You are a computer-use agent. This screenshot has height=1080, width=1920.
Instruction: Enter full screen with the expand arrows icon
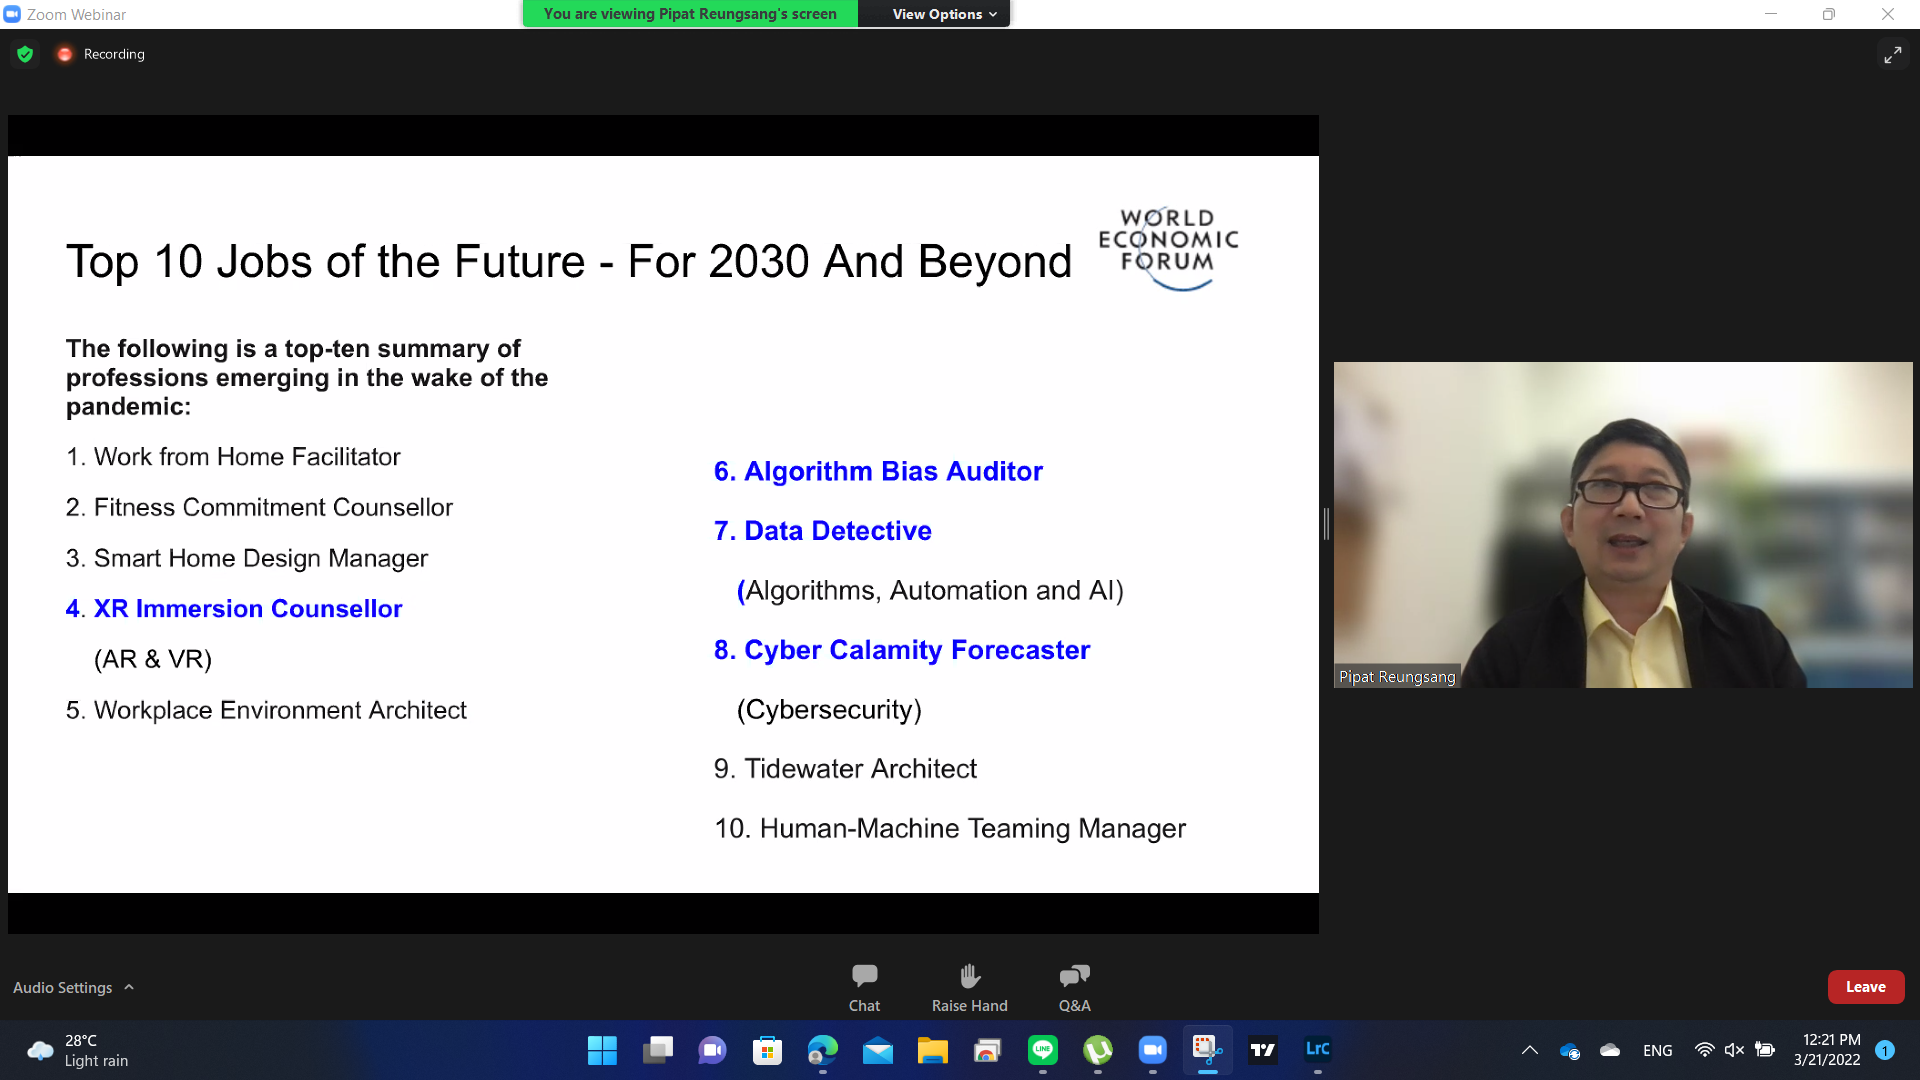(1892, 55)
